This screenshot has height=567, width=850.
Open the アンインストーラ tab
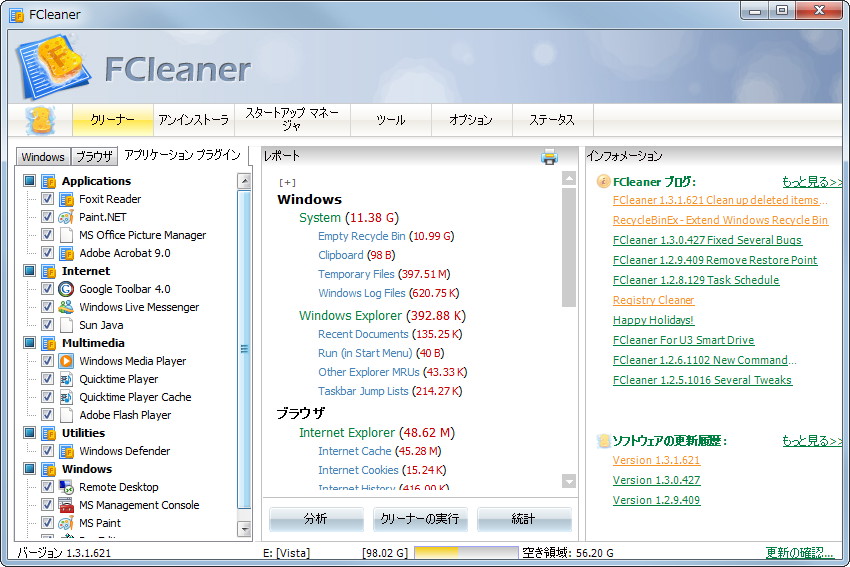pos(194,120)
